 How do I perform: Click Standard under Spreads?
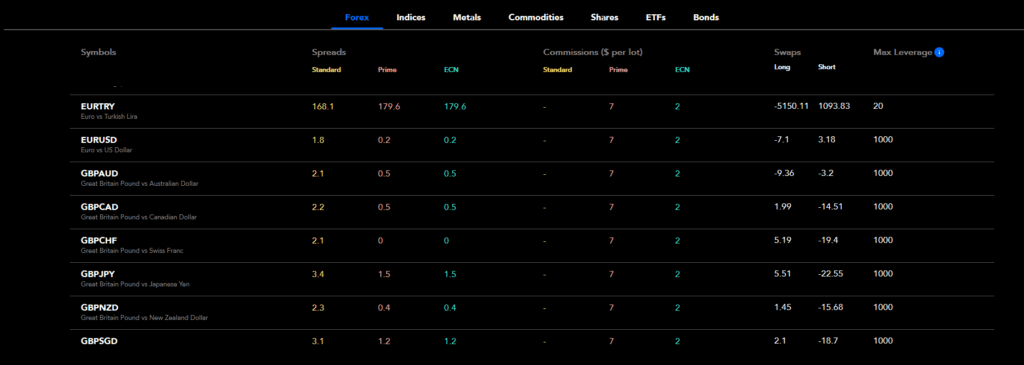(327, 70)
